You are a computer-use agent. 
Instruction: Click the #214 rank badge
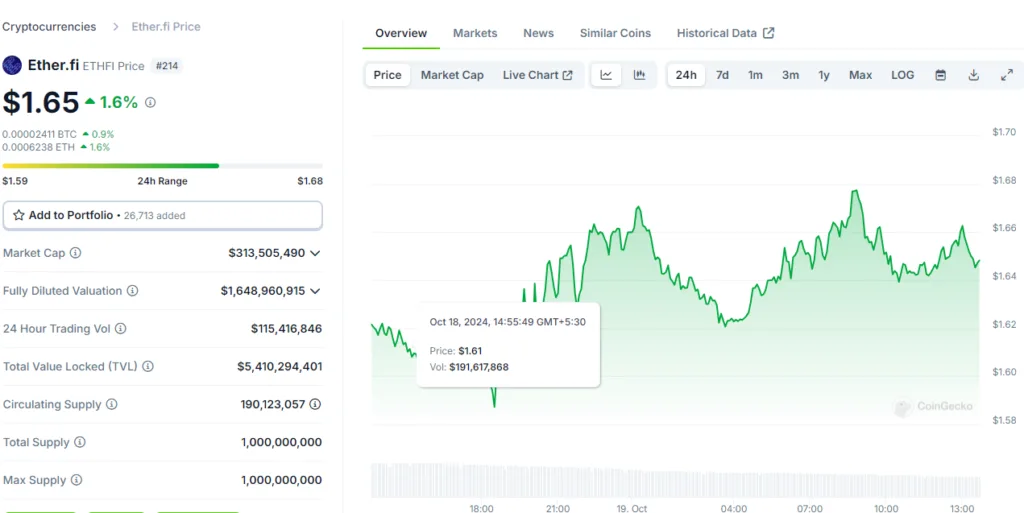coord(167,65)
